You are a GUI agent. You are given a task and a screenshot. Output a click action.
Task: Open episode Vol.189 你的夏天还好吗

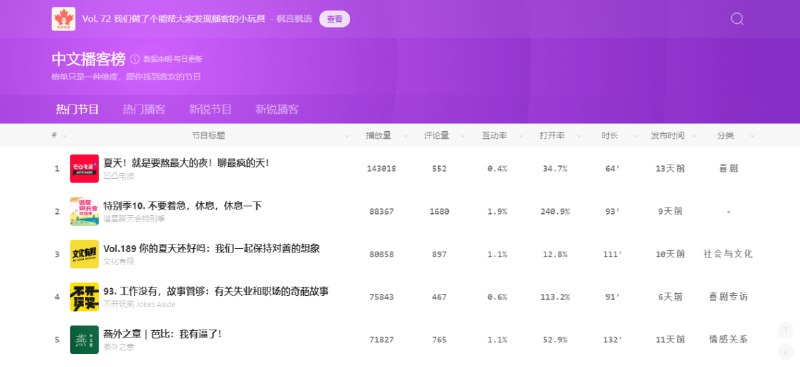pyautogui.click(x=212, y=249)
